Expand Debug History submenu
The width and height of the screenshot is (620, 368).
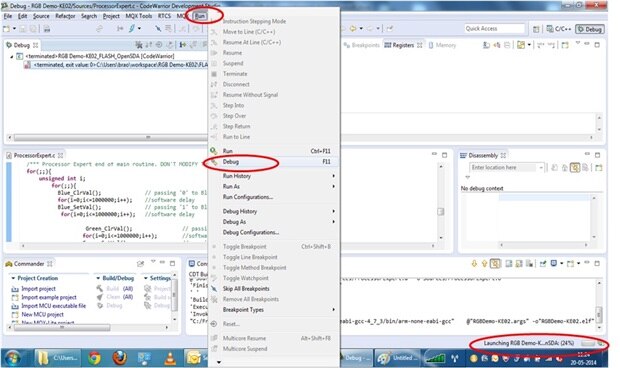[x=273, y=211]
